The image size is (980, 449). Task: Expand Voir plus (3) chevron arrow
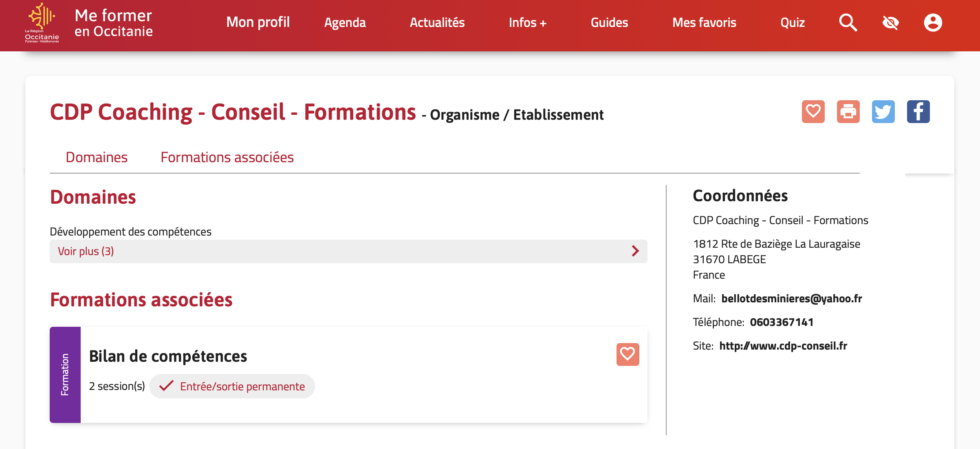pyautogui.click(x=635, y=251)
